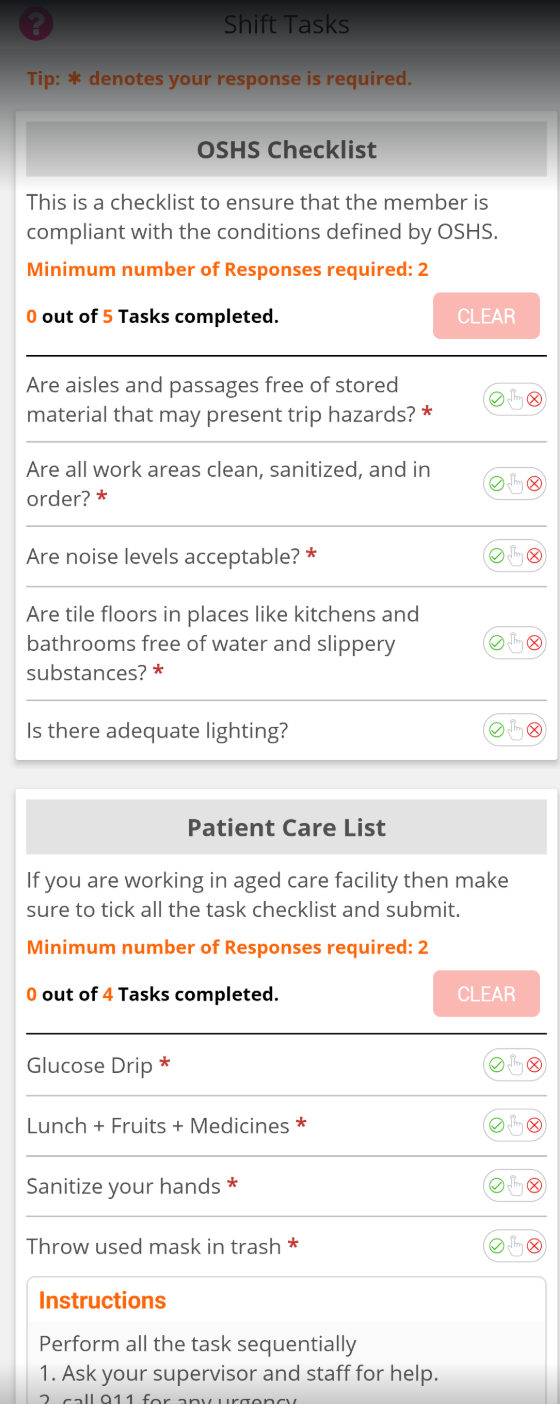
Task: Select the Patient Care List header
Action: click(287, 828)
